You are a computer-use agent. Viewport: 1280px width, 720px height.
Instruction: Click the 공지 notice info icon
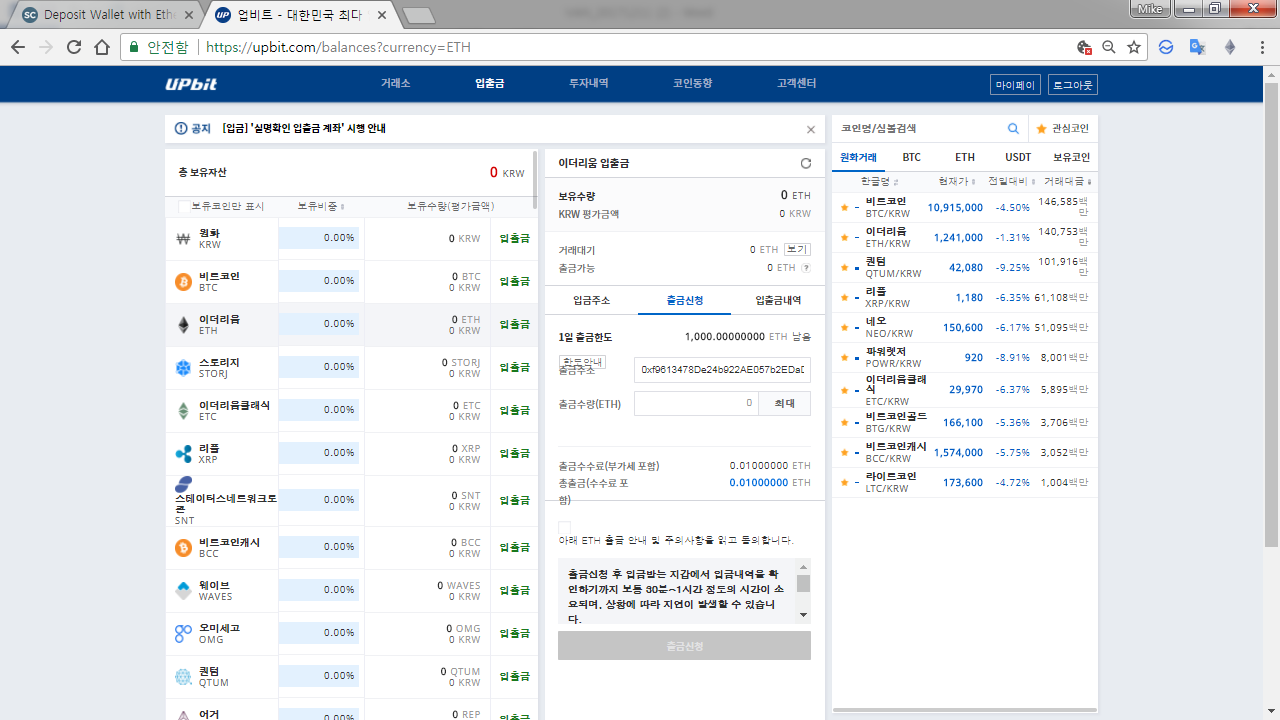pos(181,129)
